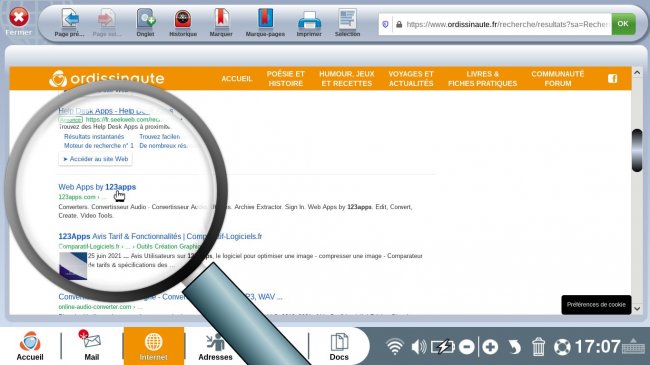Open Web Apps by 123apps result

pos(97,187)
